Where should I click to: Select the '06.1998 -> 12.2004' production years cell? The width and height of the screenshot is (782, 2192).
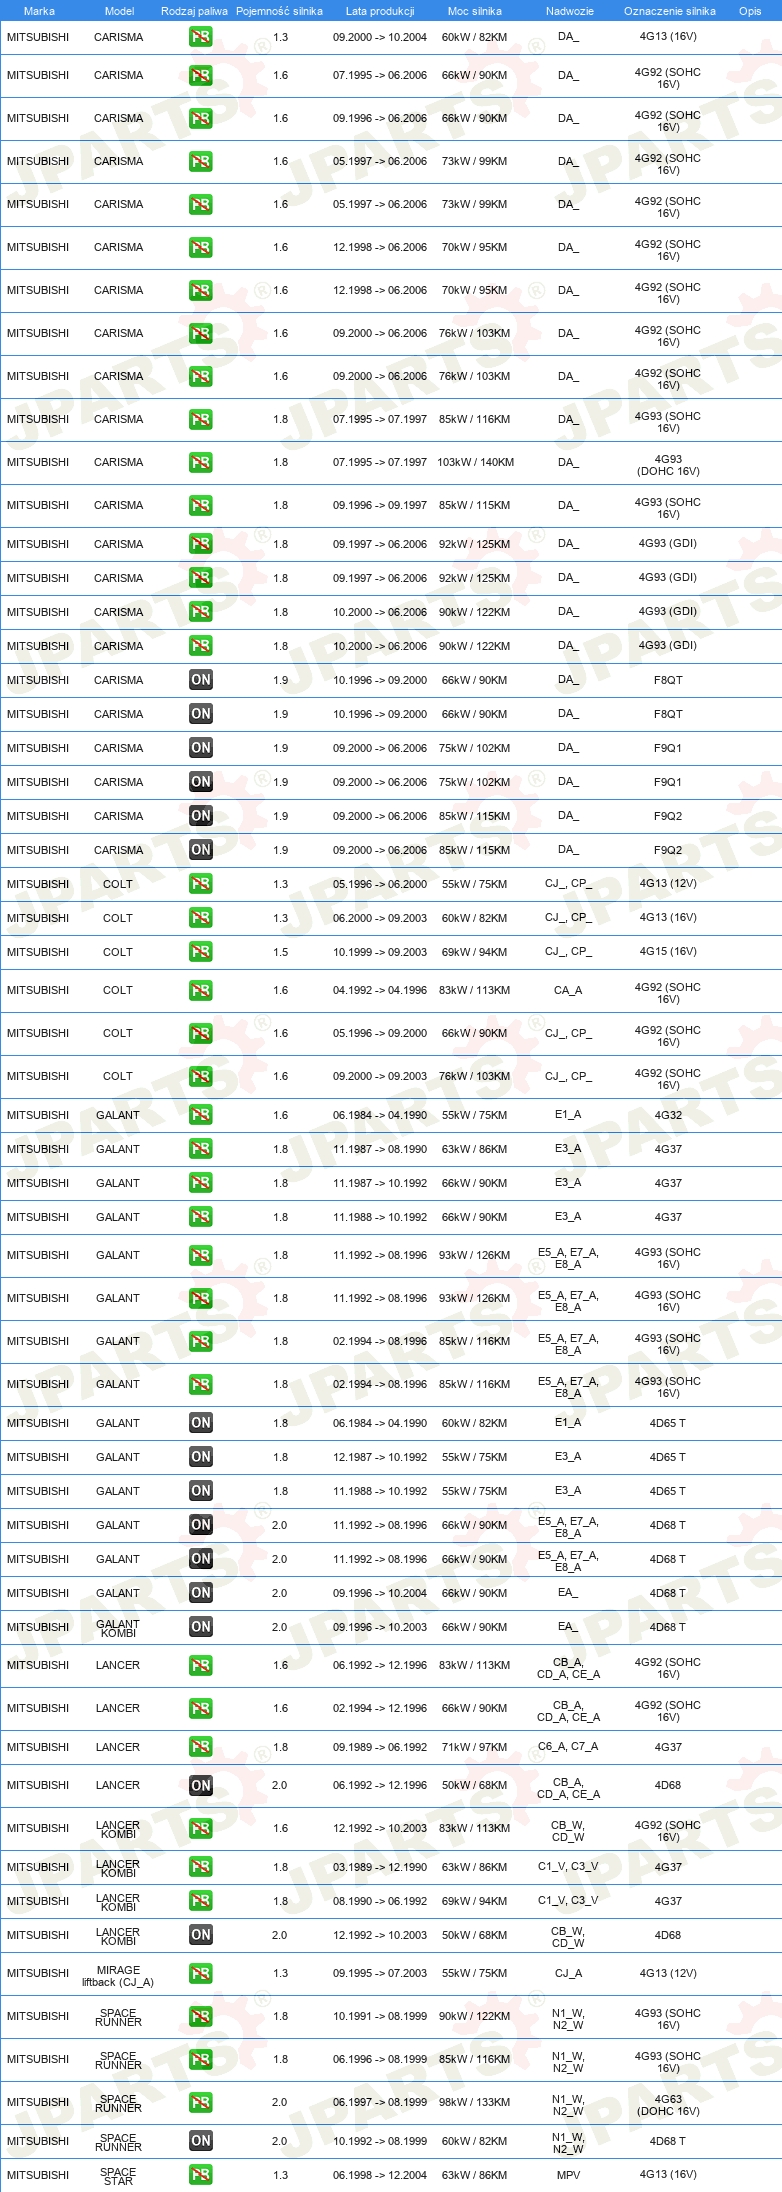click(380, 2175)
